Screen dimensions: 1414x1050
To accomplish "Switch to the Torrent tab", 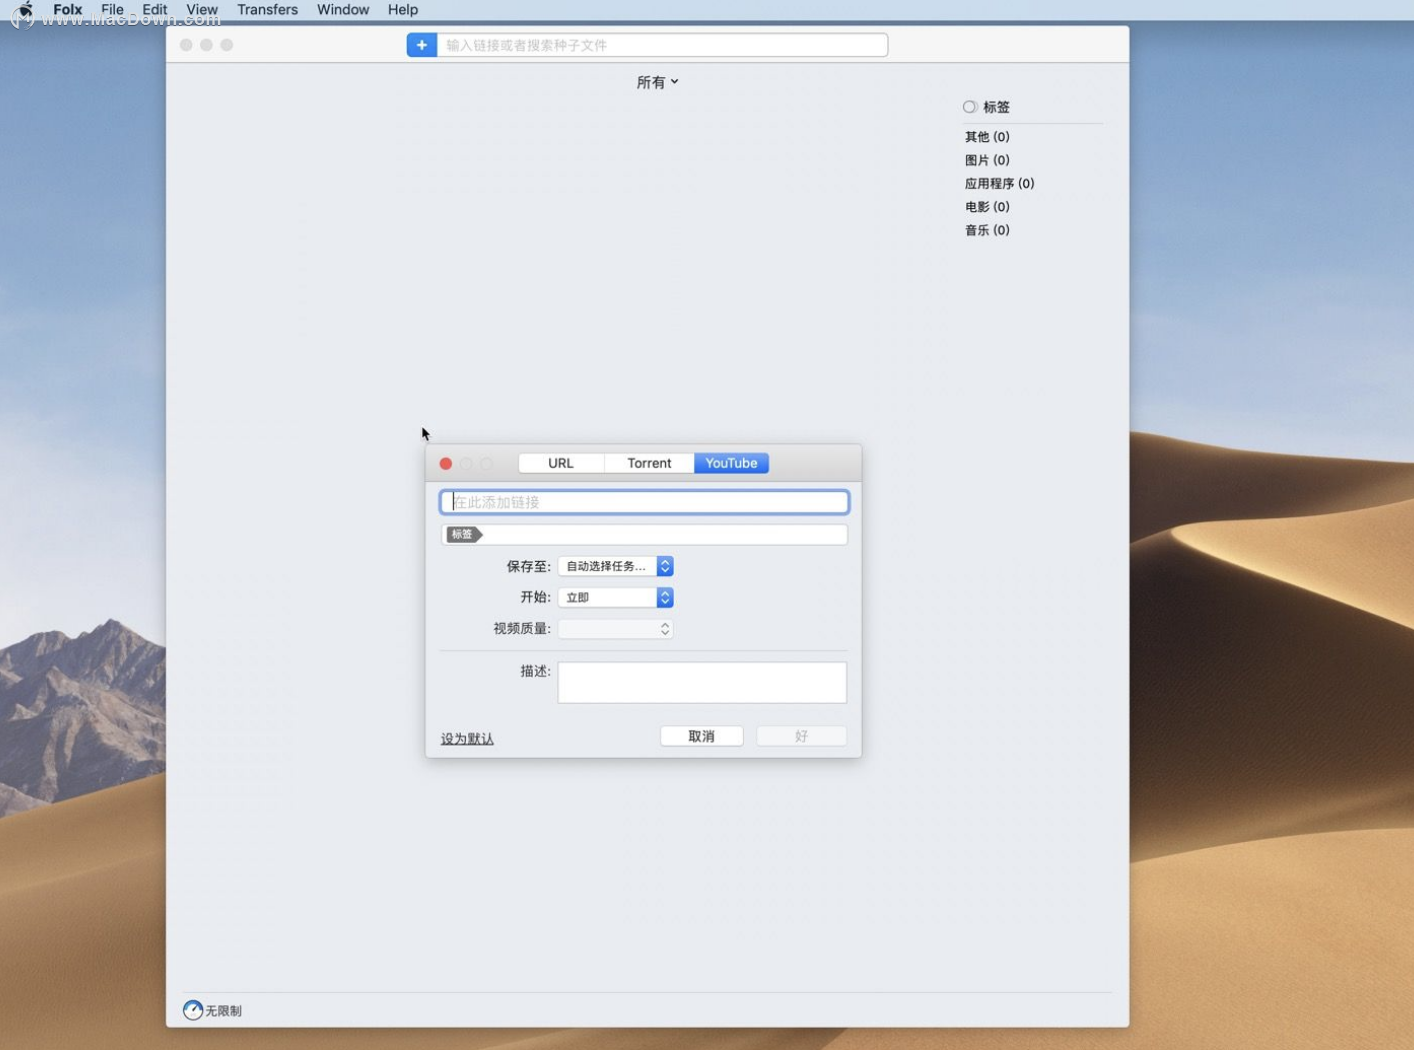I will pos(649,463).
